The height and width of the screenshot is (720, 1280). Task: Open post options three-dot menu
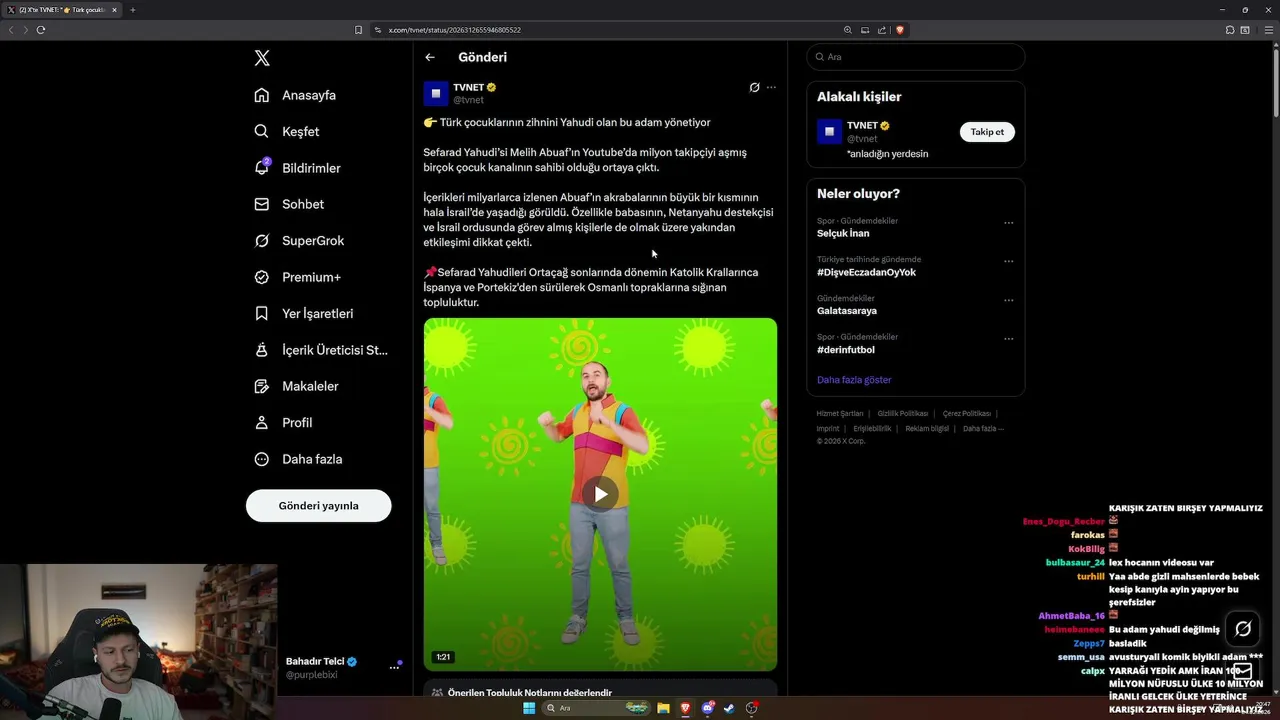point(771,87)
